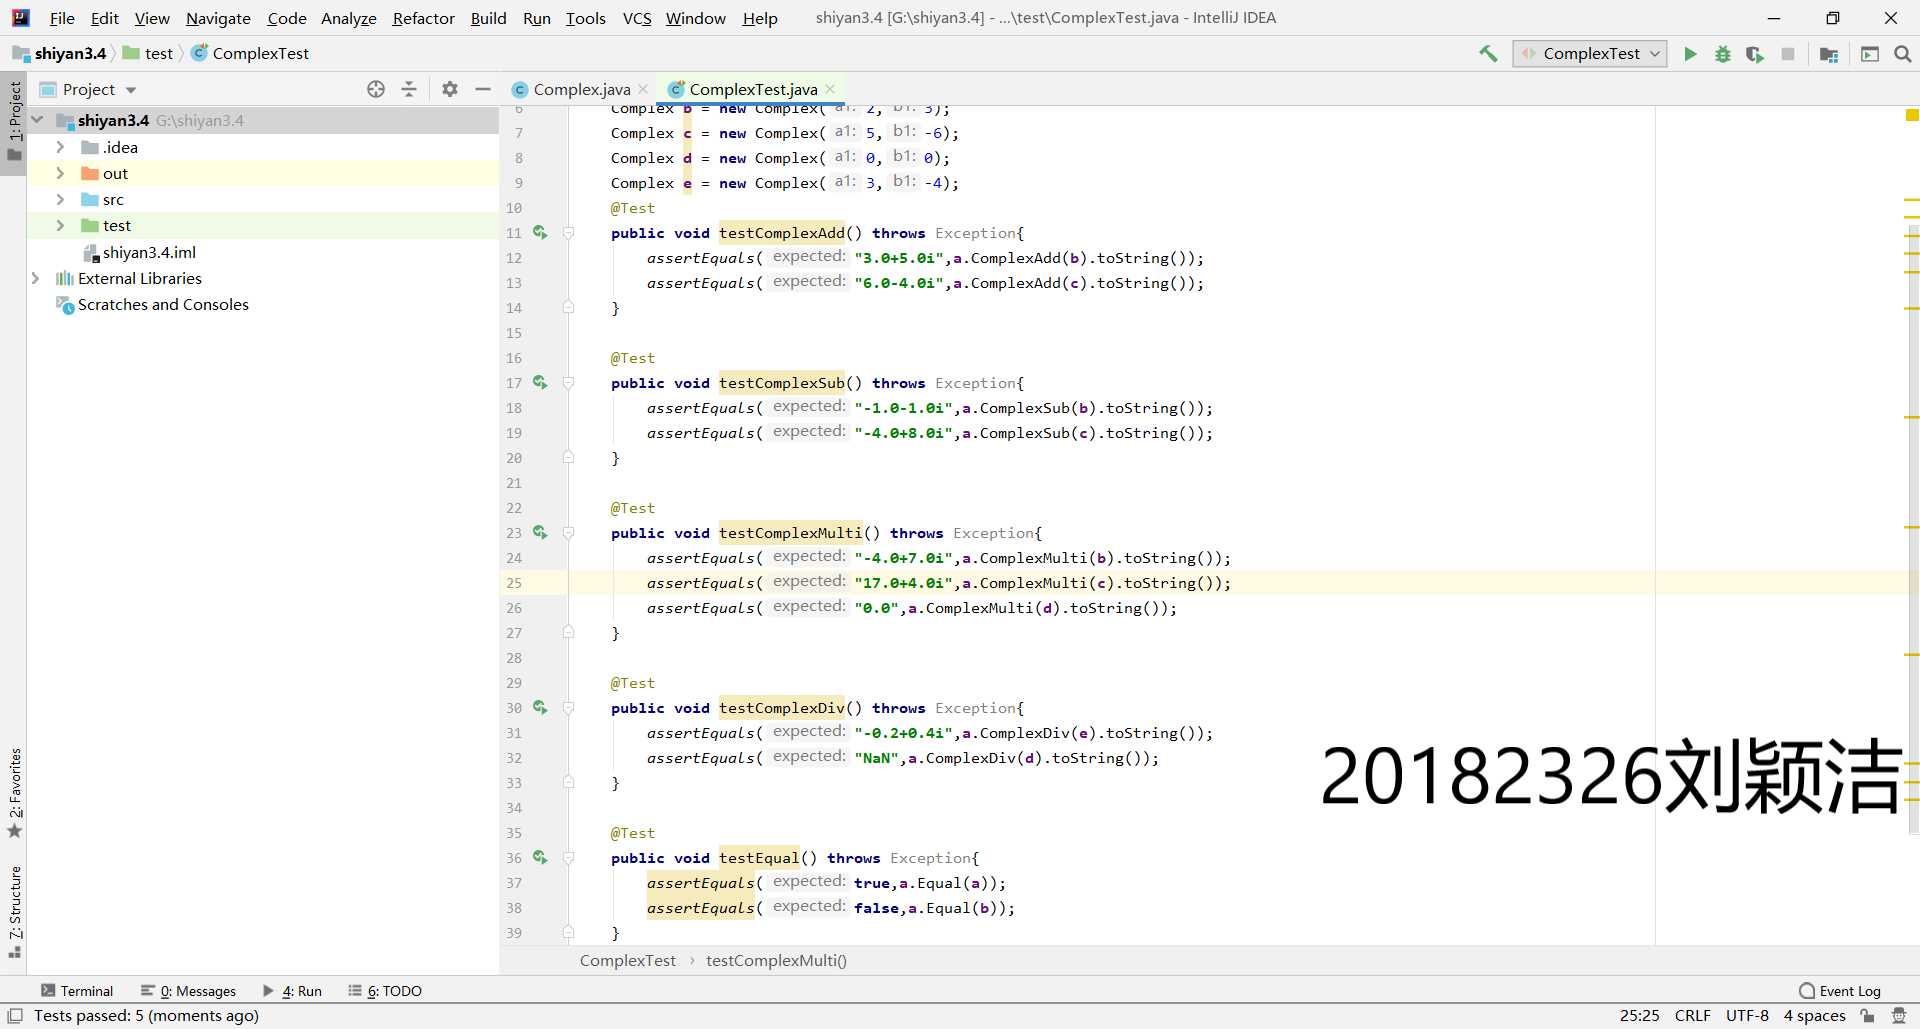Screen dimensions: 1920x1029
Task: Hide the Project panel with minus icon
Action: 483,89
